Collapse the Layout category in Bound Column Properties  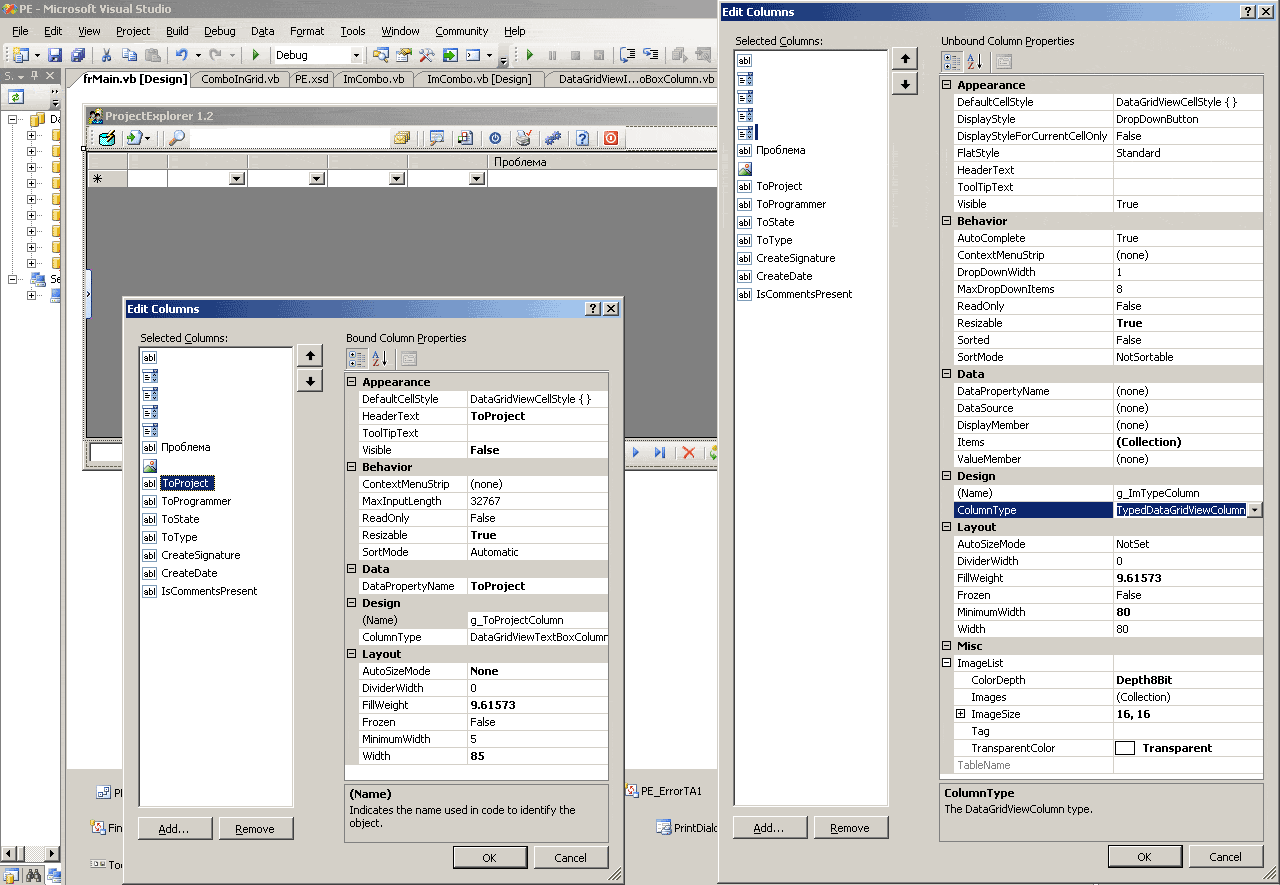point(352,654)
